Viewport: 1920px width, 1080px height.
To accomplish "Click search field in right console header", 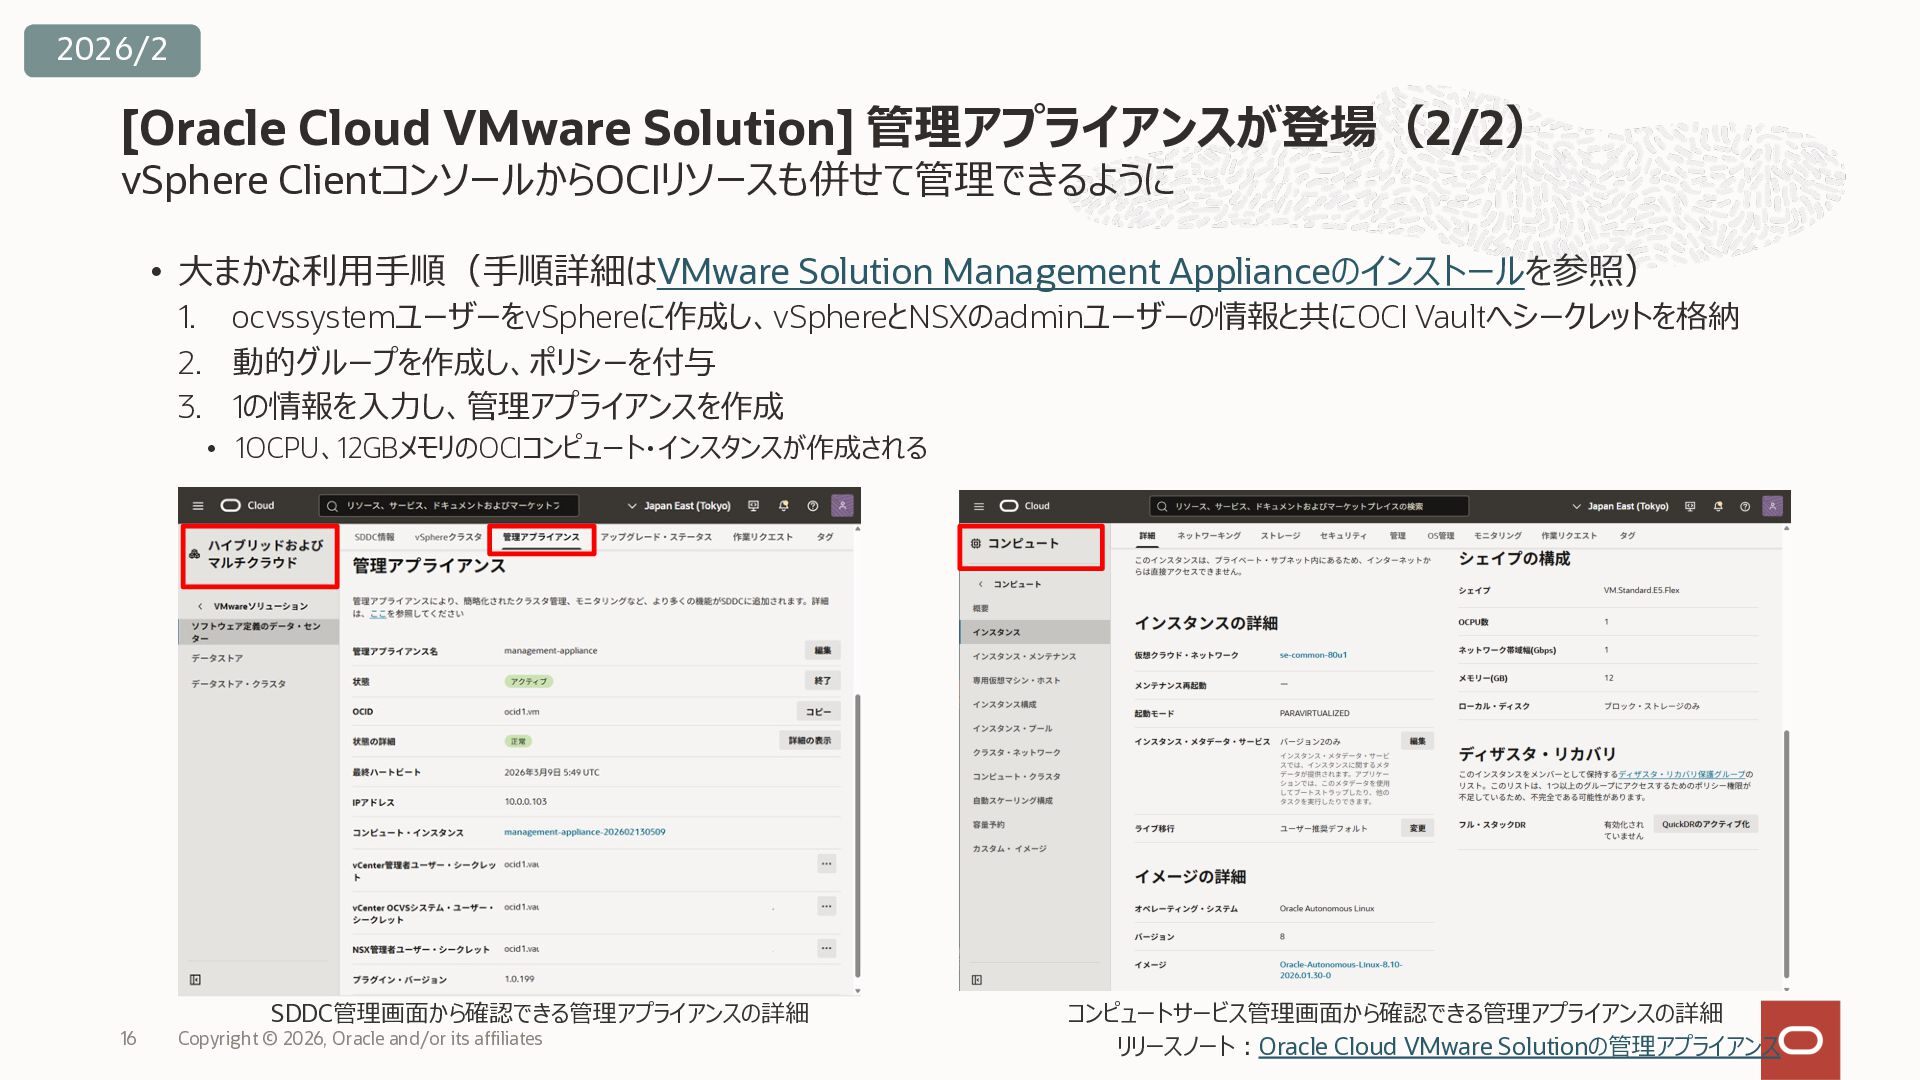I will pos(1310,506).
